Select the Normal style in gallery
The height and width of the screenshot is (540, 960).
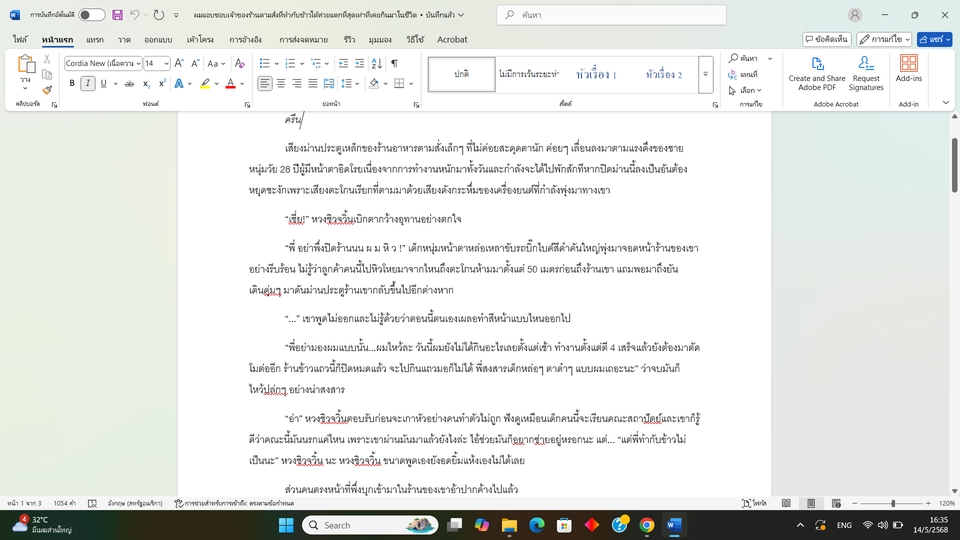click(462, 74)
